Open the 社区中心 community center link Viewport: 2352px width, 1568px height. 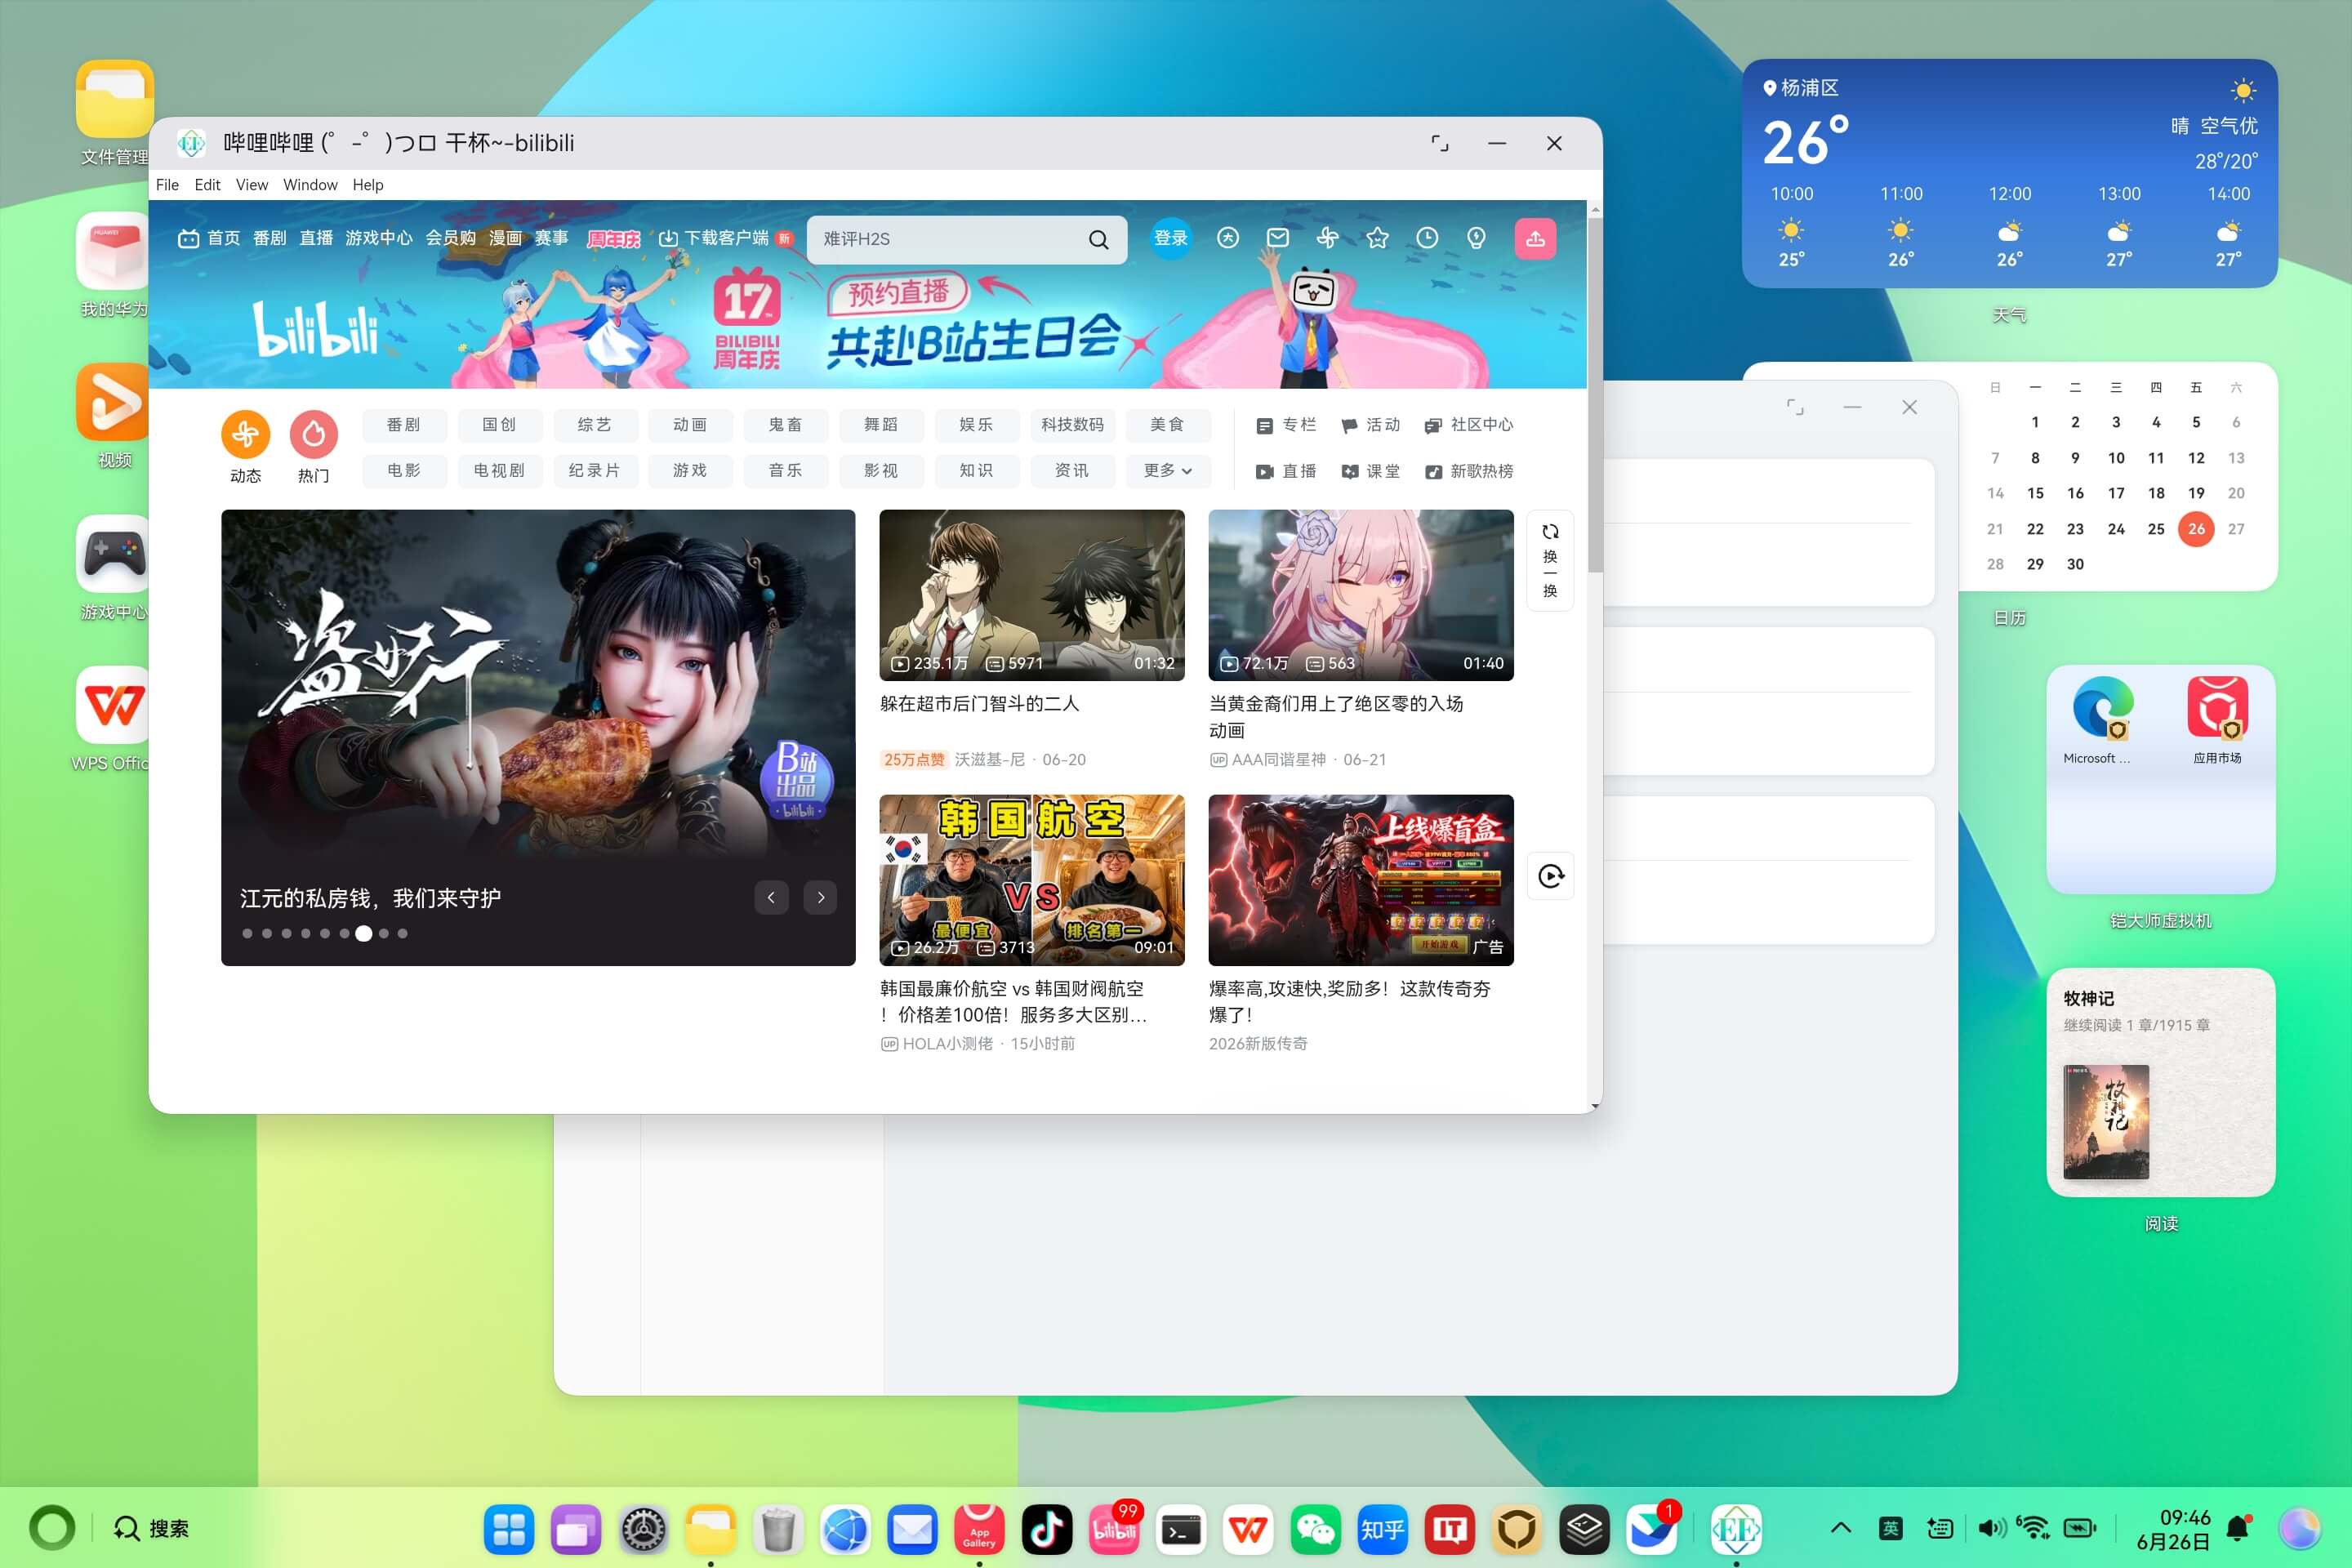(x=1469, y=425)
